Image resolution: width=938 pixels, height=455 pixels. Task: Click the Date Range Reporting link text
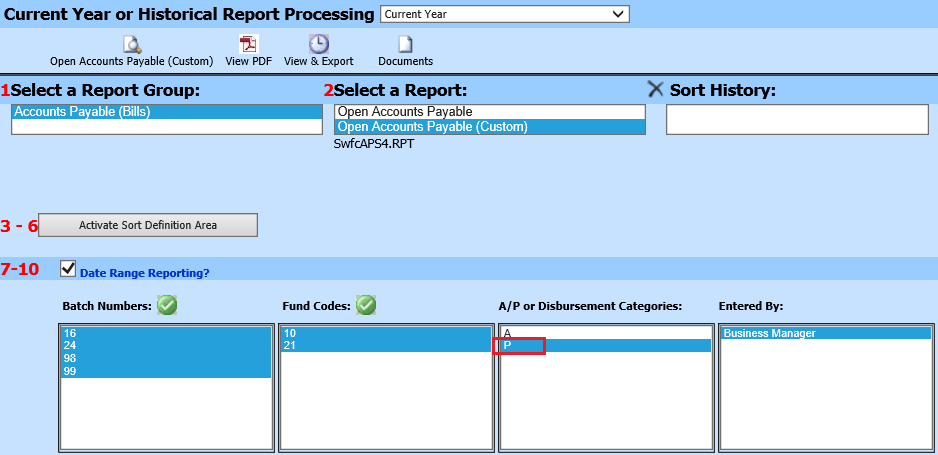[x=144, y=273]
